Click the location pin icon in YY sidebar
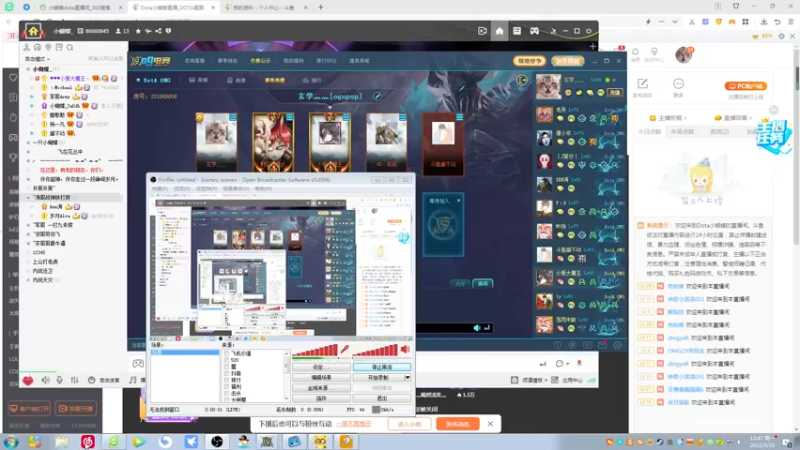The width and height of the screenshot is (800, 450). 48,47
